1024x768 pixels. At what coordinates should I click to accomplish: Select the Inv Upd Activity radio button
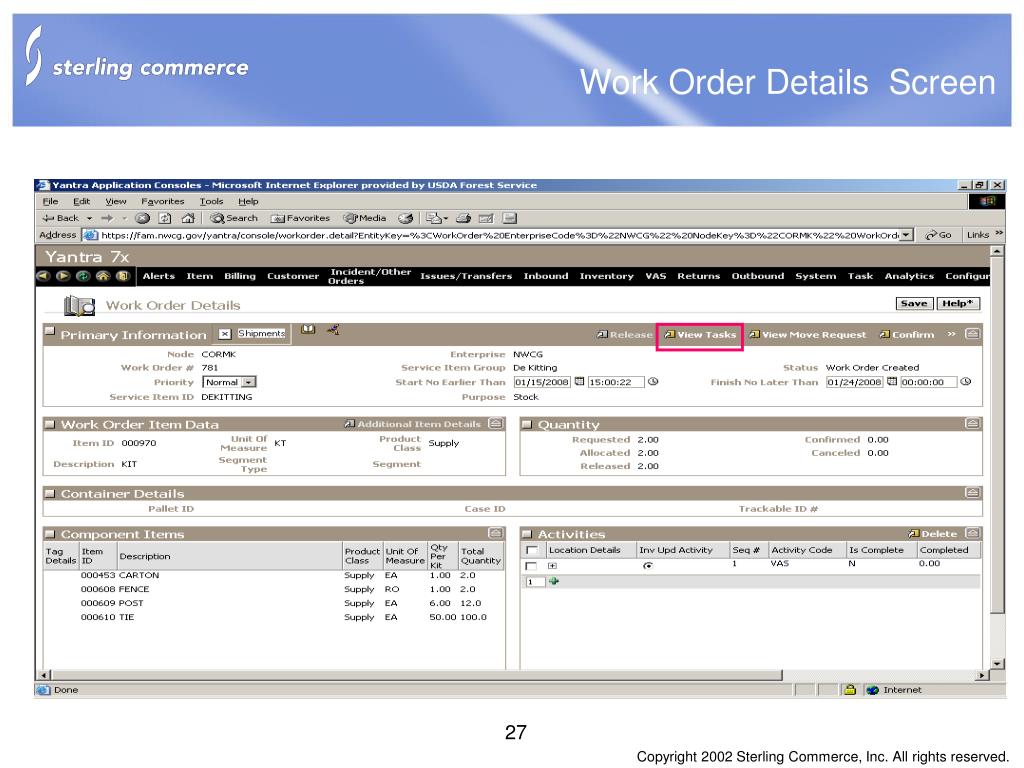[x=648, y=566]
